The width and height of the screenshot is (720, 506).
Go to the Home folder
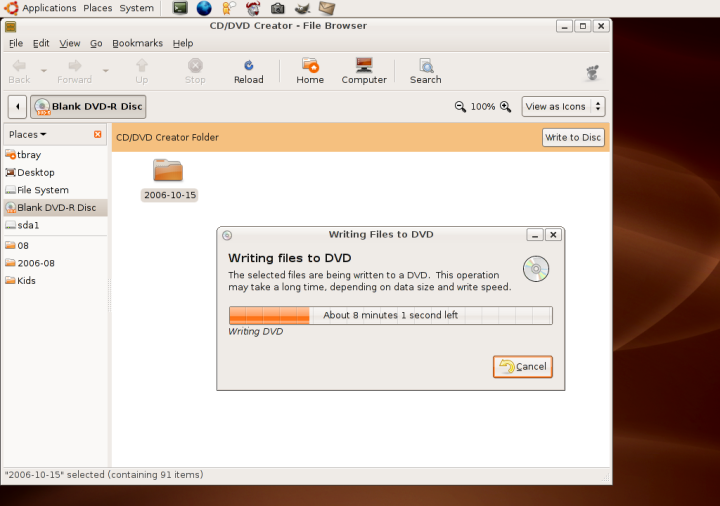(310, 72)
